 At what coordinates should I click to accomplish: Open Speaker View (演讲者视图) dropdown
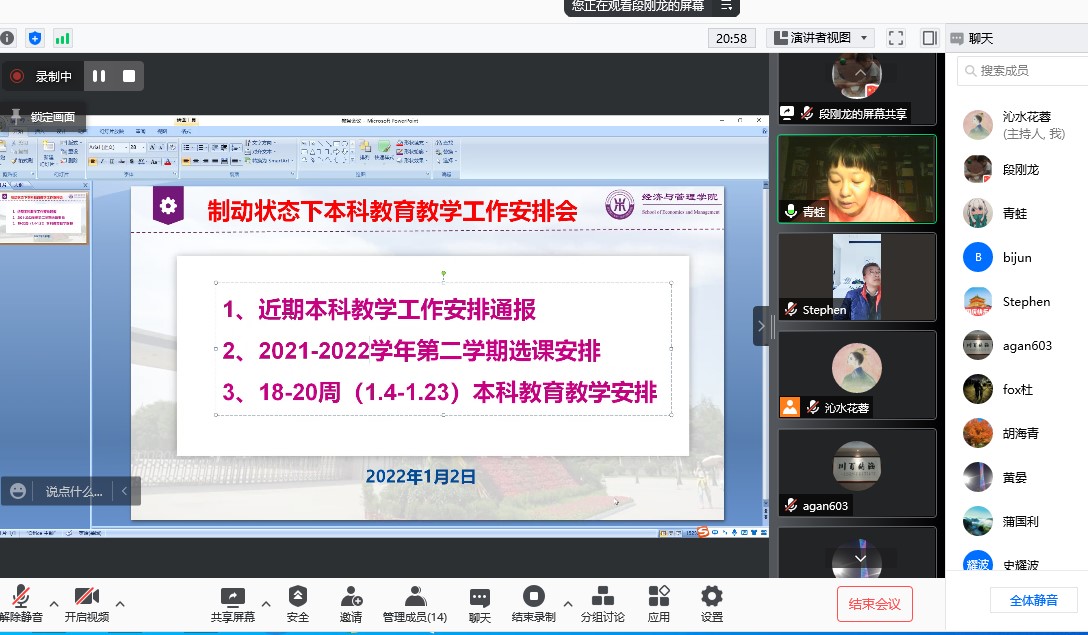click(820, 38)
